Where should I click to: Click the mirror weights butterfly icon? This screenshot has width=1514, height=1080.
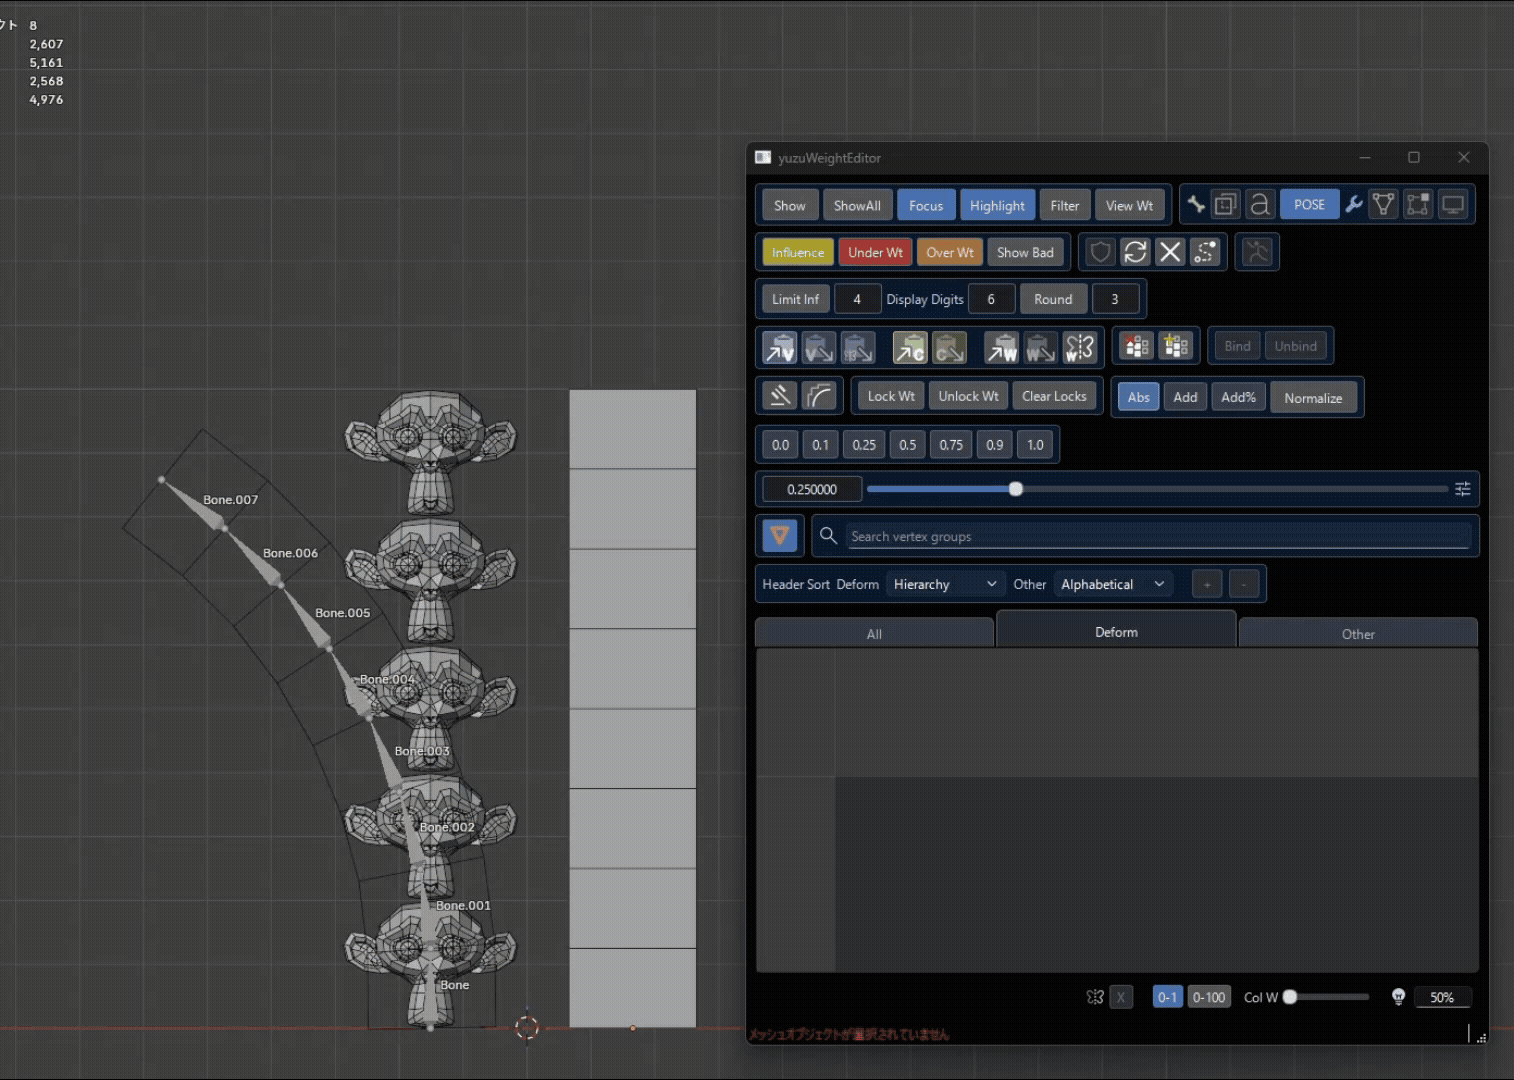coord(1095,997)
